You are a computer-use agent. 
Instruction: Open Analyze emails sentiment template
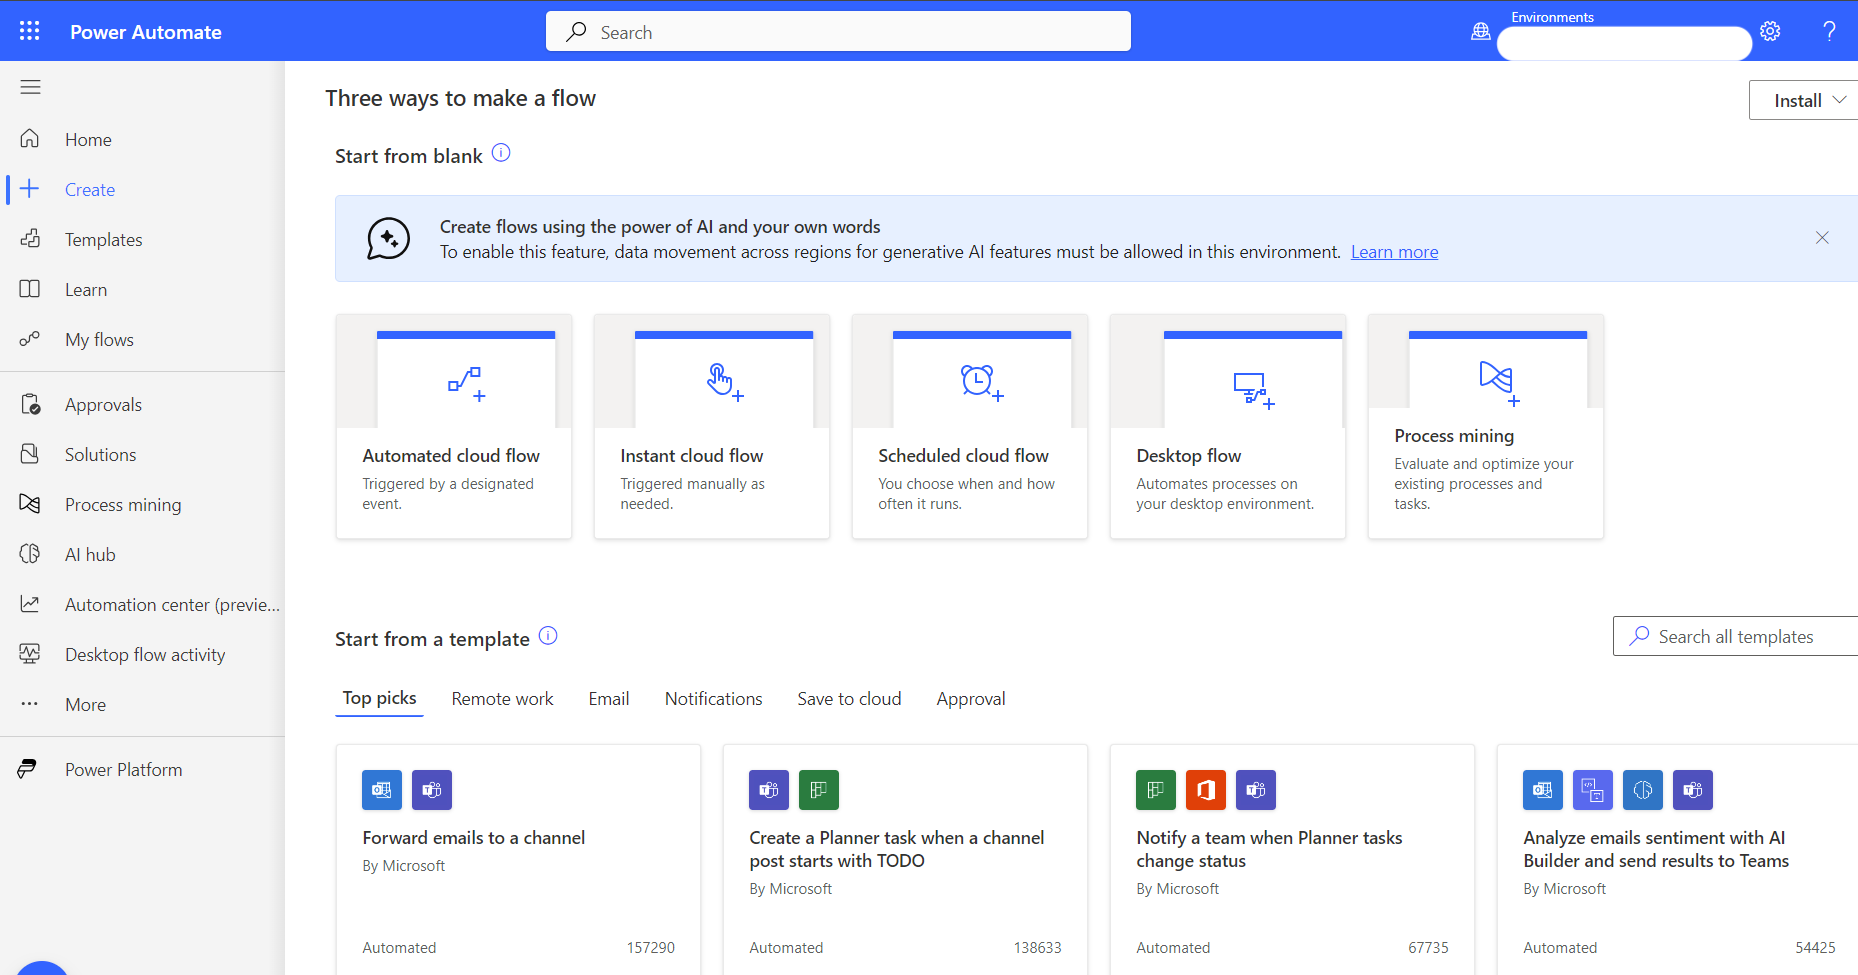tap(1656, 849)
